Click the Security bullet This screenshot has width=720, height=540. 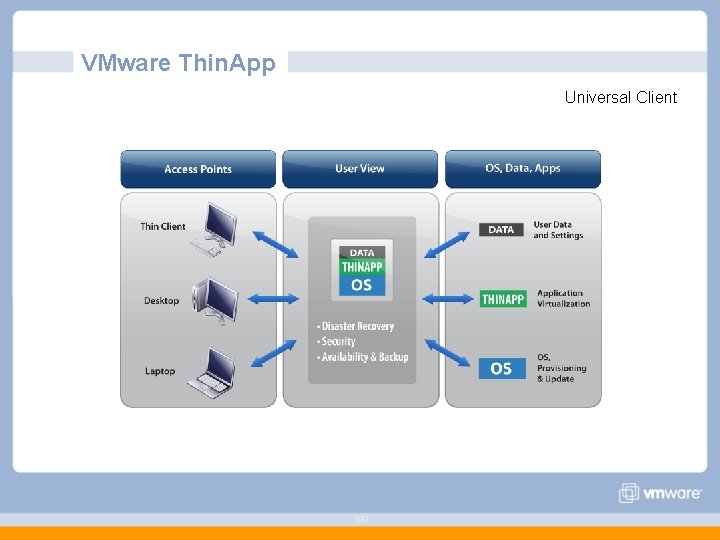point(336,341)
